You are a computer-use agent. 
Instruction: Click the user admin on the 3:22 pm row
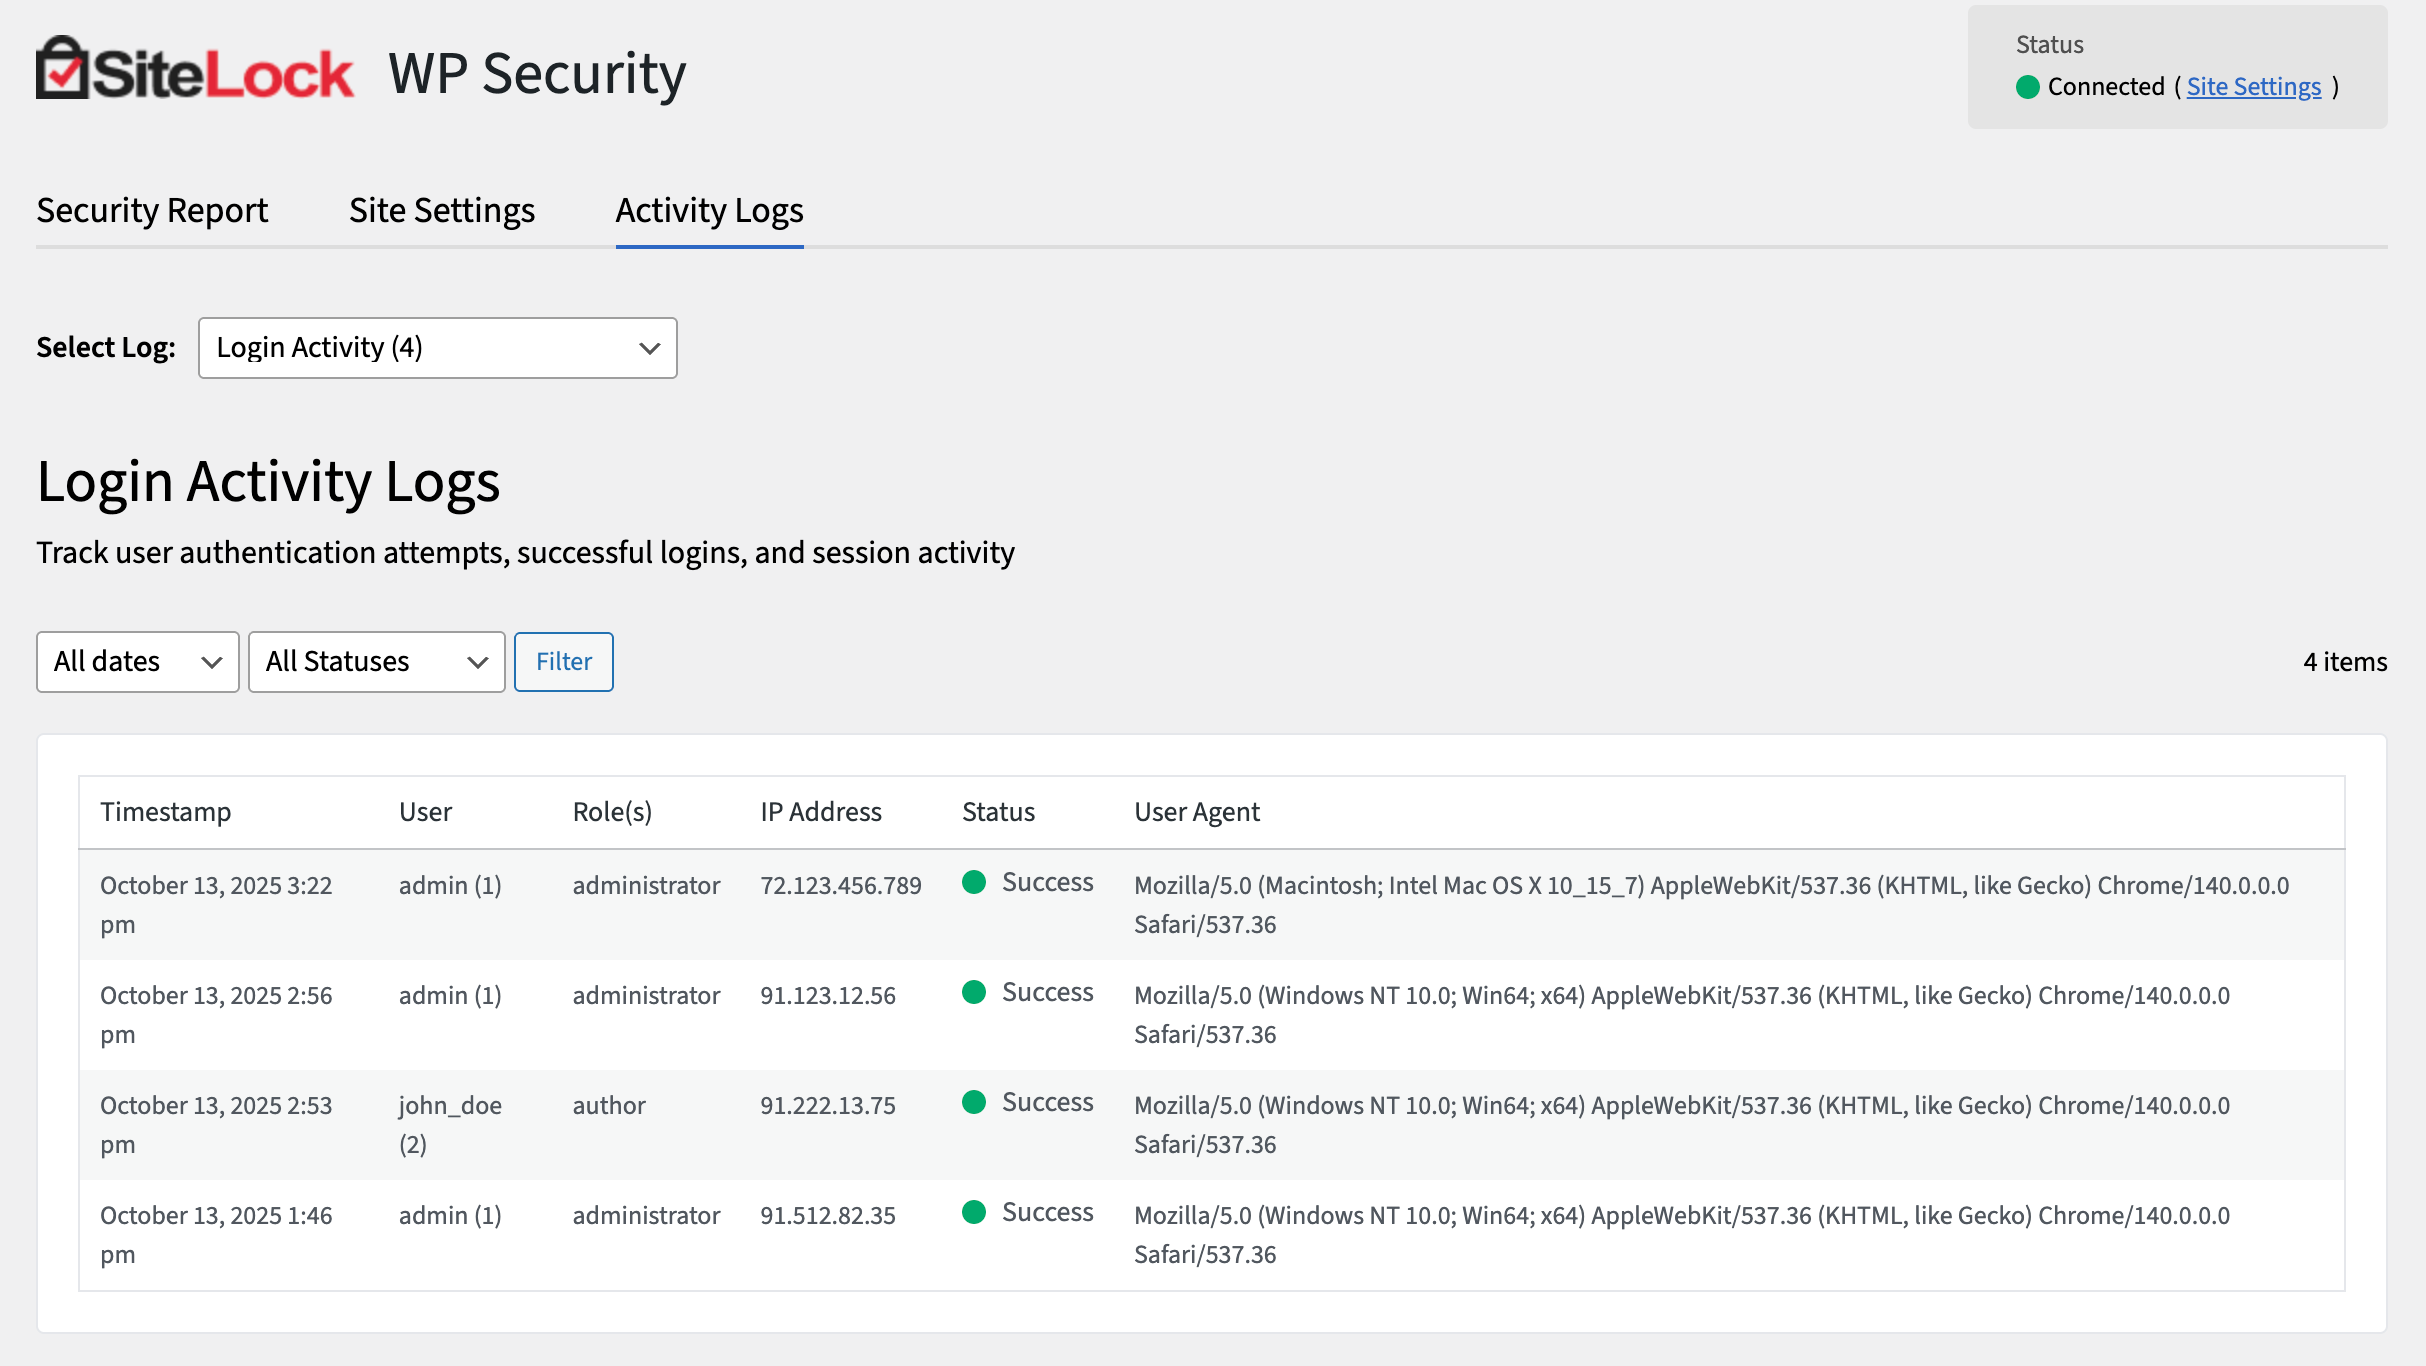(449, 884)
